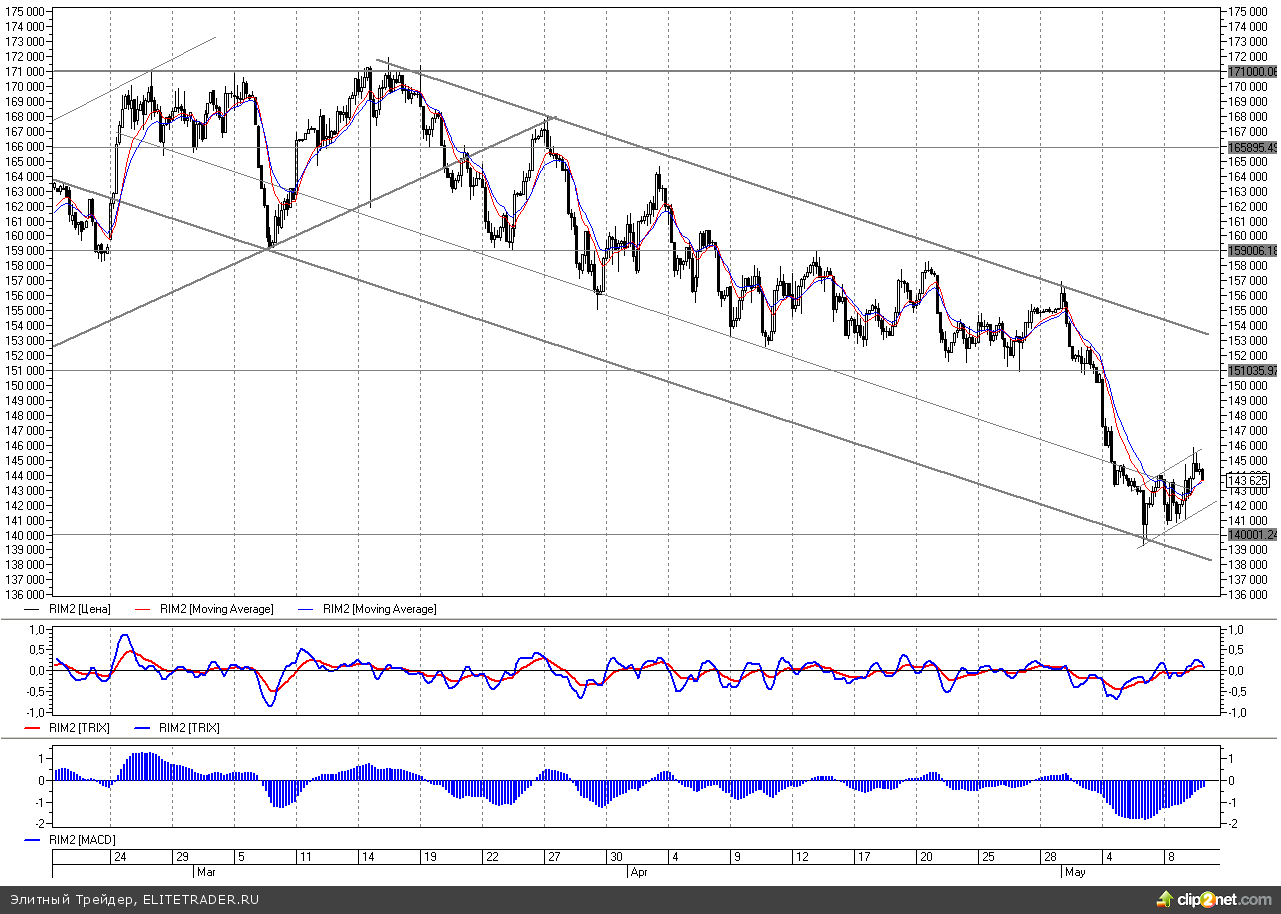Select the 165895.49 level label on price axis

[x=1253, y=147]
